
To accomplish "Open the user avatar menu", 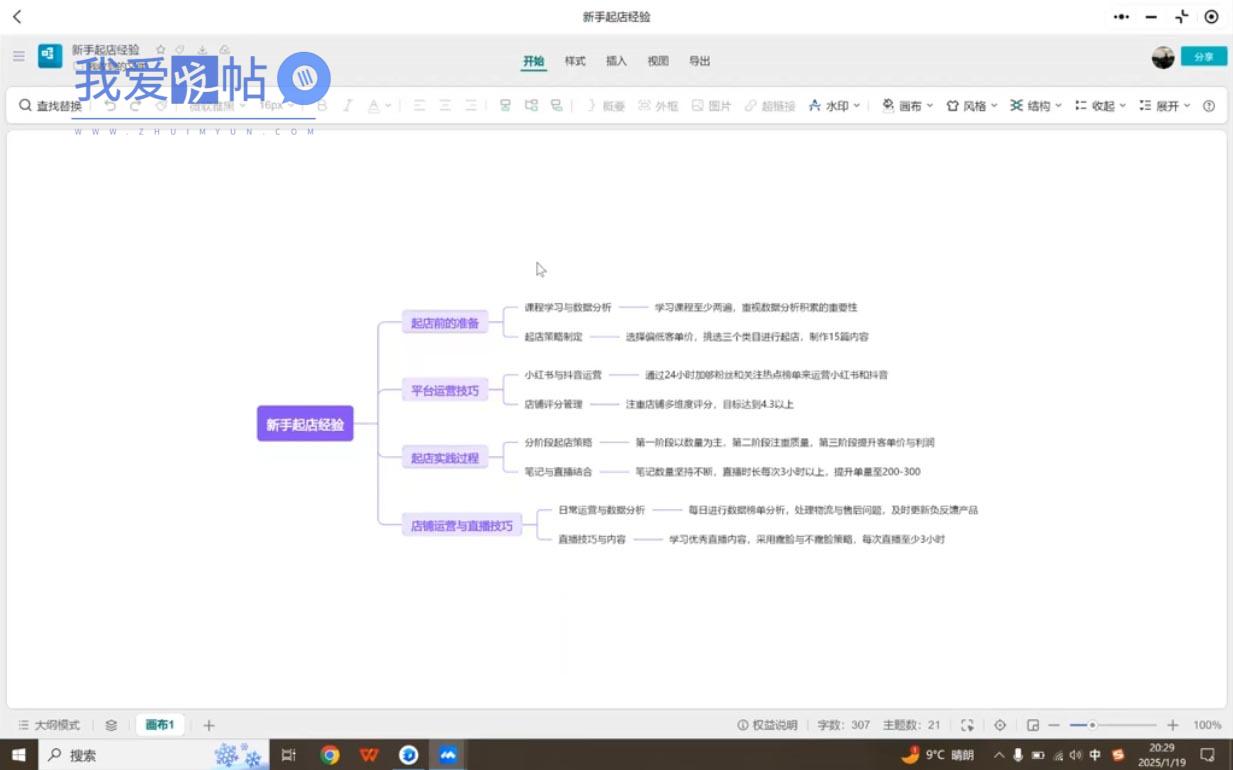I will tap(1163, 57).
